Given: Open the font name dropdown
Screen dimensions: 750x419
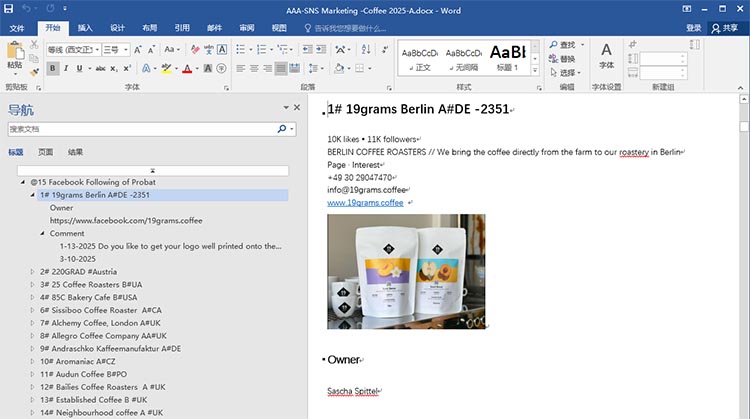Looking at the screenshot, I should [x=97, y=49].
